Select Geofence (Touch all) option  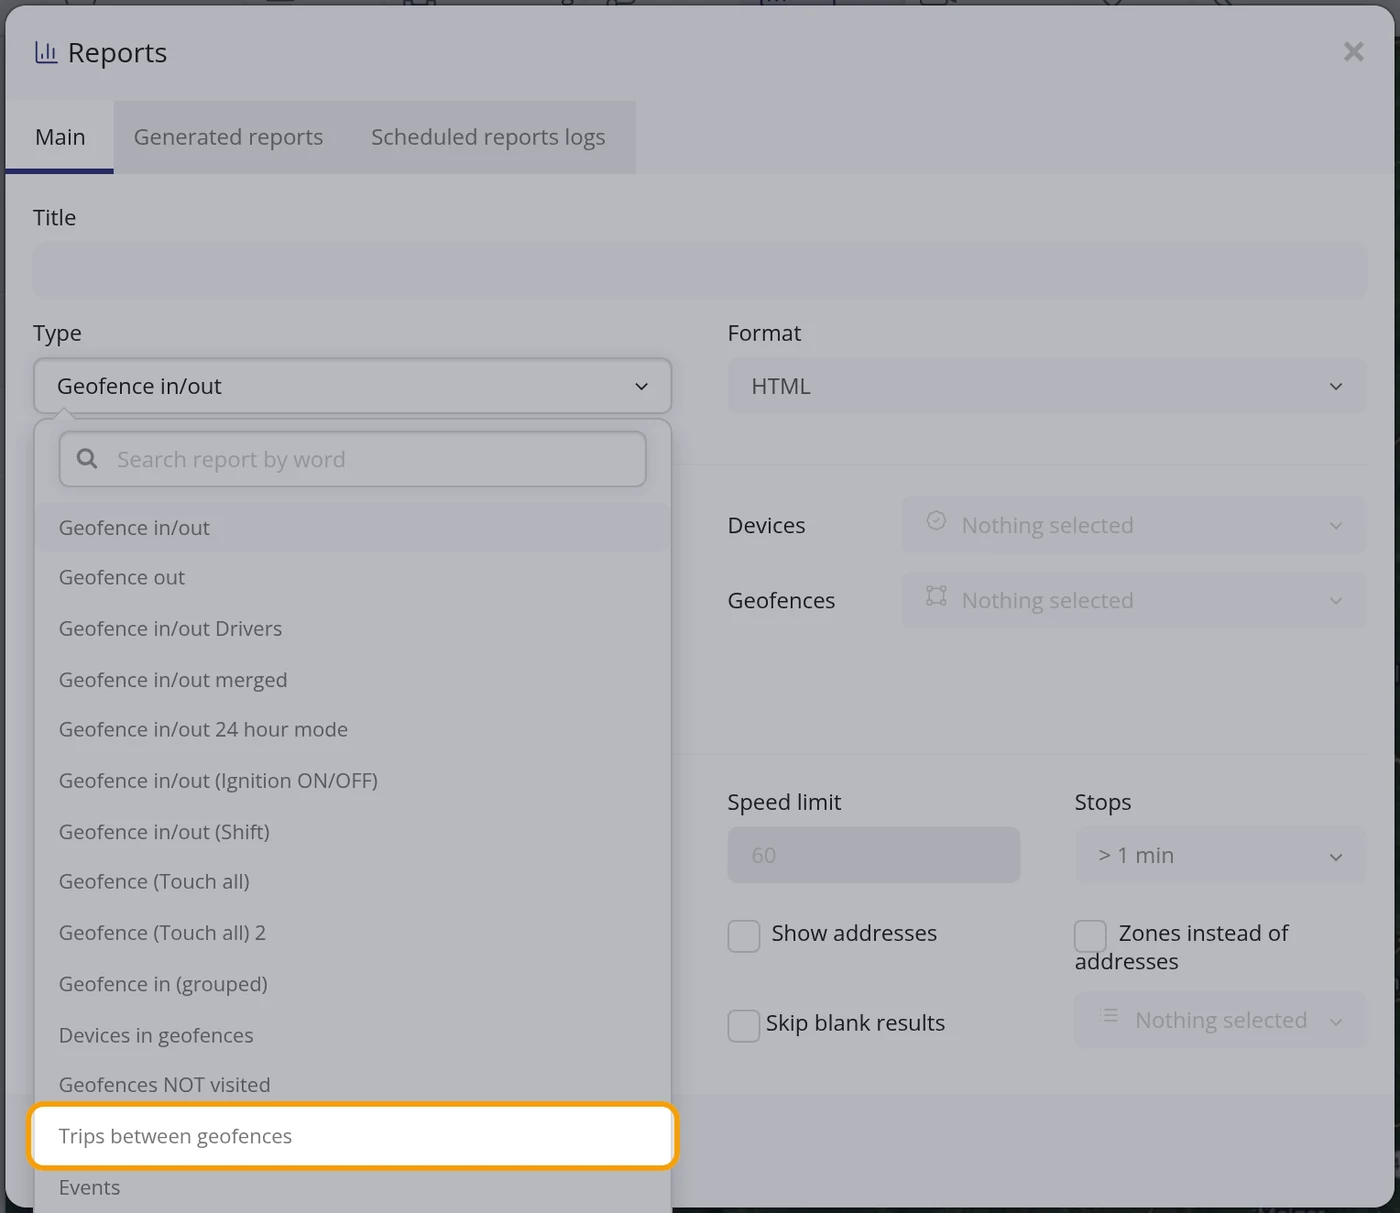(x=352, y=882)
